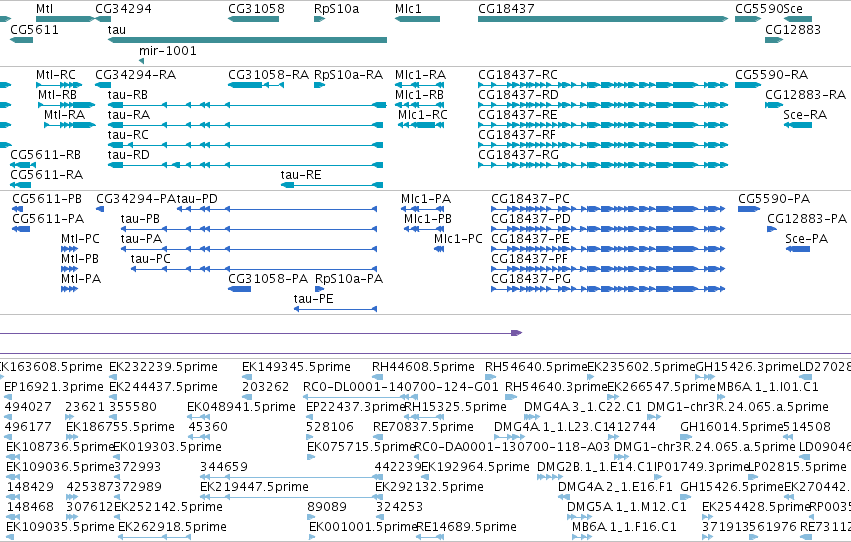The image size is (851, 542).
Task: Click the CG5590-RA transcript label
Action: (772, 74)
